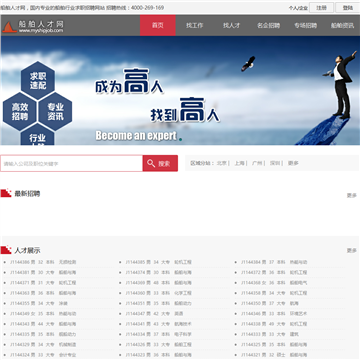
Task: Open resume J1144329
Action: point(43,345)
